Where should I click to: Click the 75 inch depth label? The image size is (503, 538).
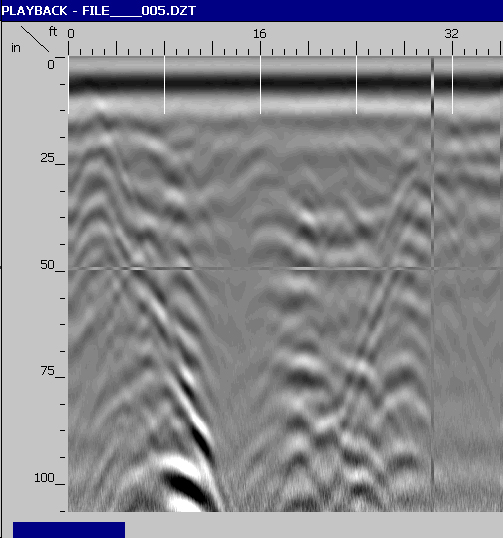(x=47, y=371)
